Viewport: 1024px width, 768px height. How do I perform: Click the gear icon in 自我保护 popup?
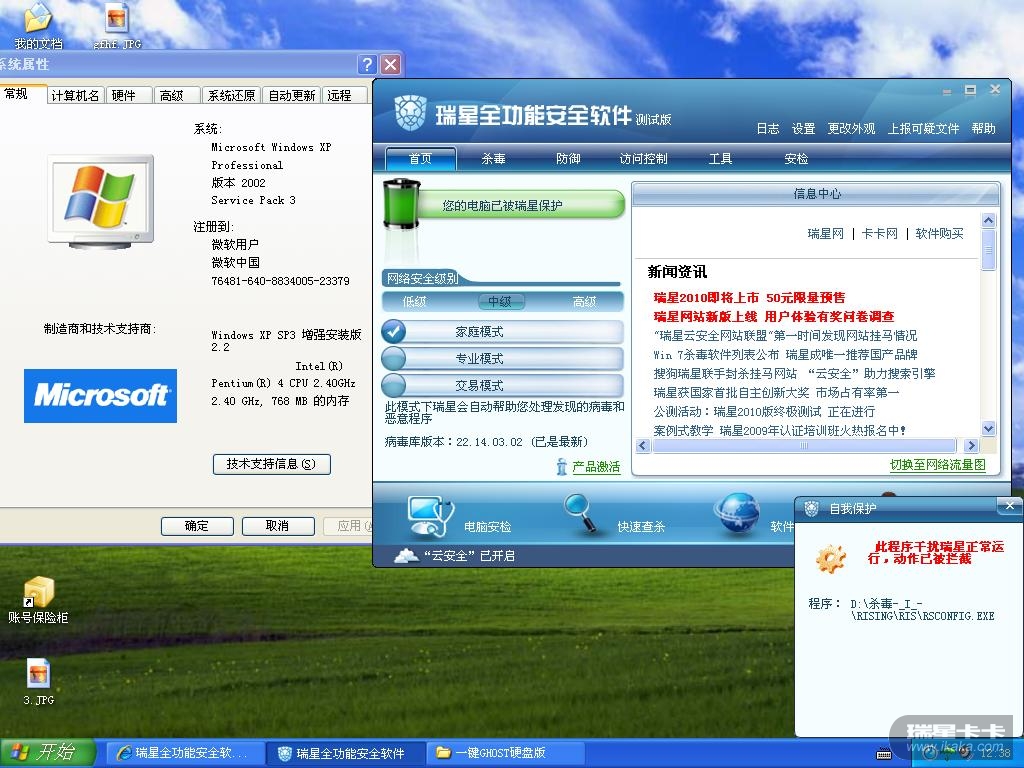point(831,558)
